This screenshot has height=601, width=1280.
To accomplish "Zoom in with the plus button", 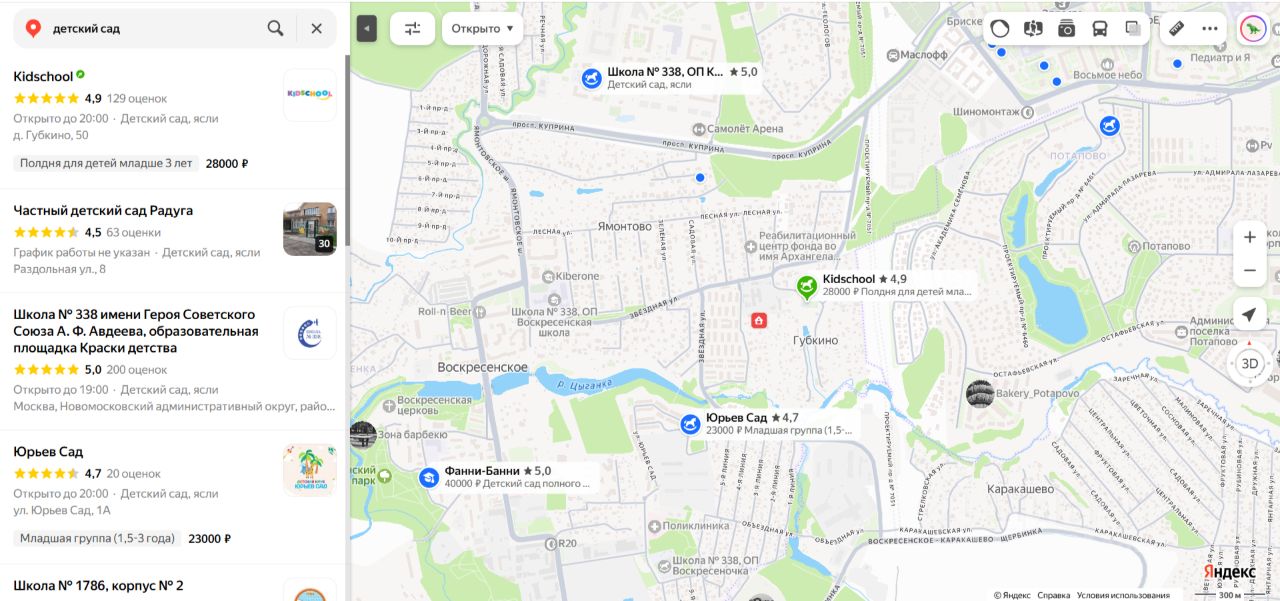I will pyautogui.click(x=1250, y=237).
